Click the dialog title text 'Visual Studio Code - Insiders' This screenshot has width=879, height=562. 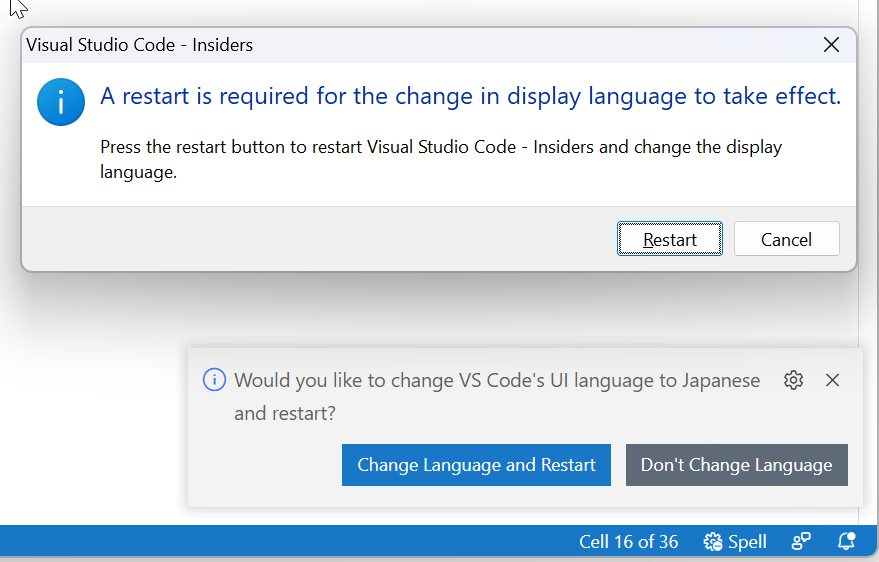point(140,45)
